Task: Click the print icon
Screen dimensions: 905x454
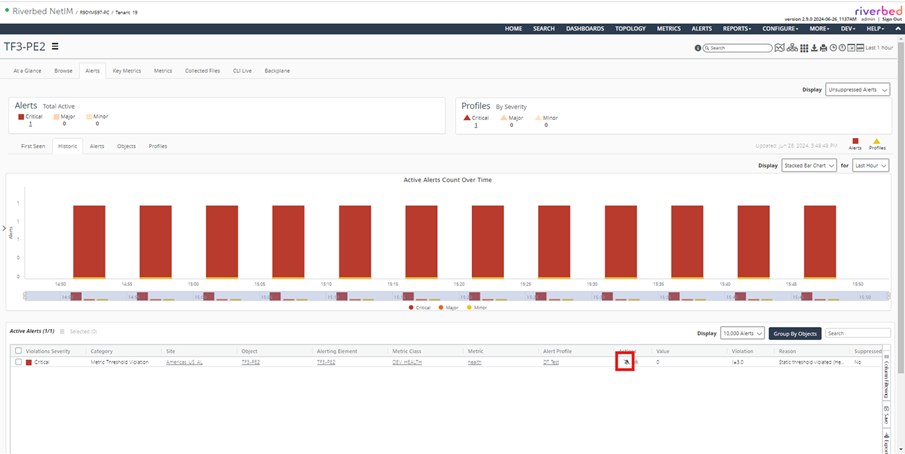Action: (x=823, y=48)
